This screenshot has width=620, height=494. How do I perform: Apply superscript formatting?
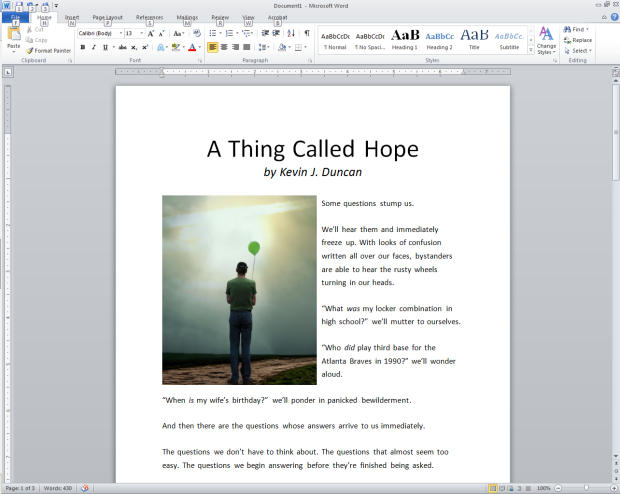coord(145,47)
